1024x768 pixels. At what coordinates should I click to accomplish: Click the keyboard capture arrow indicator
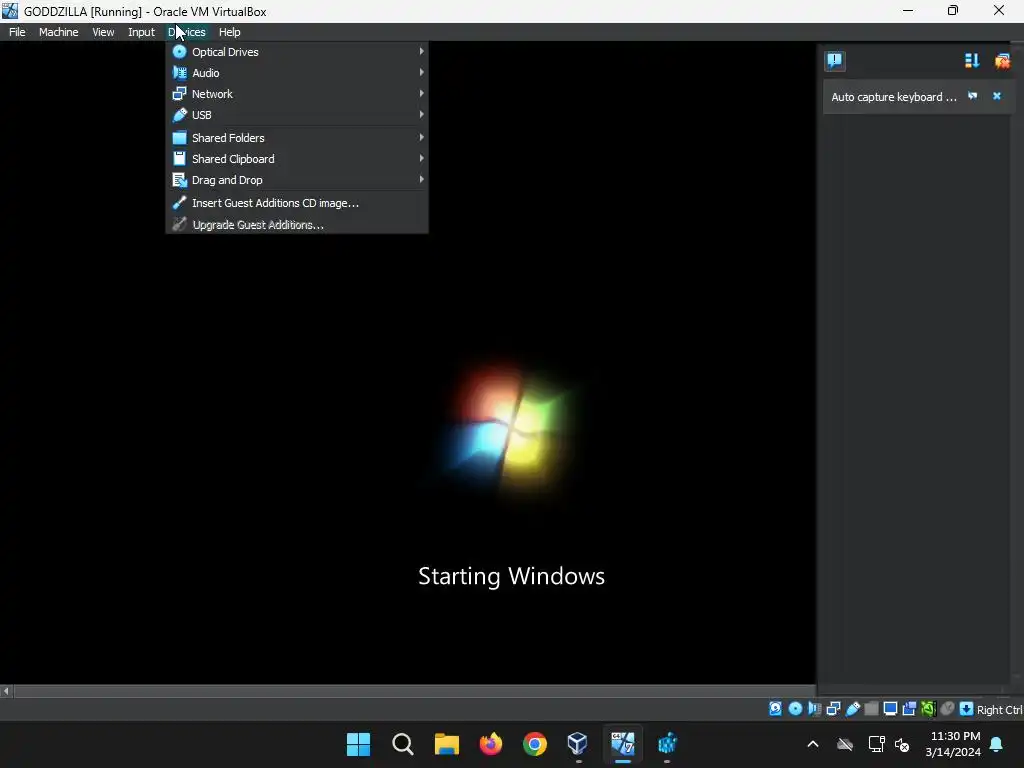click(x=967, y=709)
